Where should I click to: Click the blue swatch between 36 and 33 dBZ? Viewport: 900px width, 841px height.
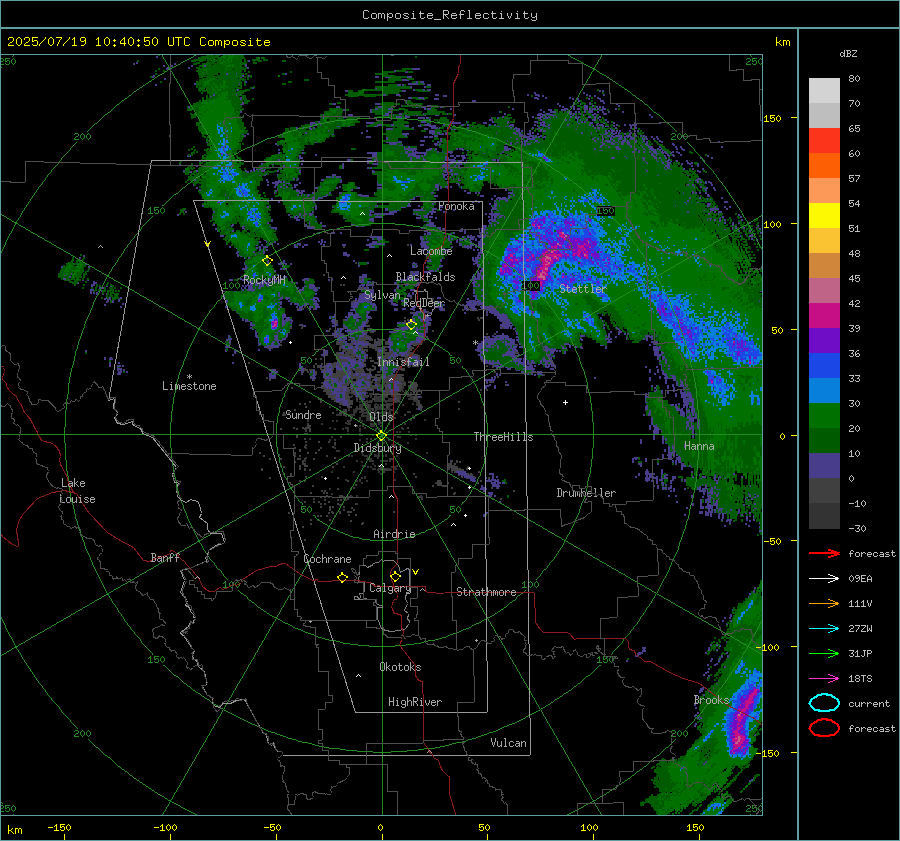824,366
